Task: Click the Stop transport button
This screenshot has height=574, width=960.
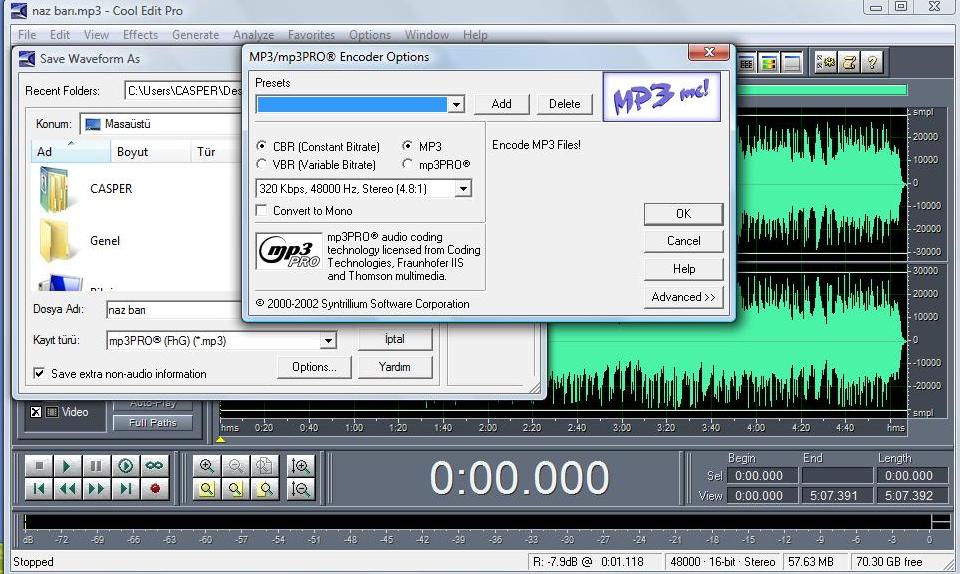Action: click(38, 466)
